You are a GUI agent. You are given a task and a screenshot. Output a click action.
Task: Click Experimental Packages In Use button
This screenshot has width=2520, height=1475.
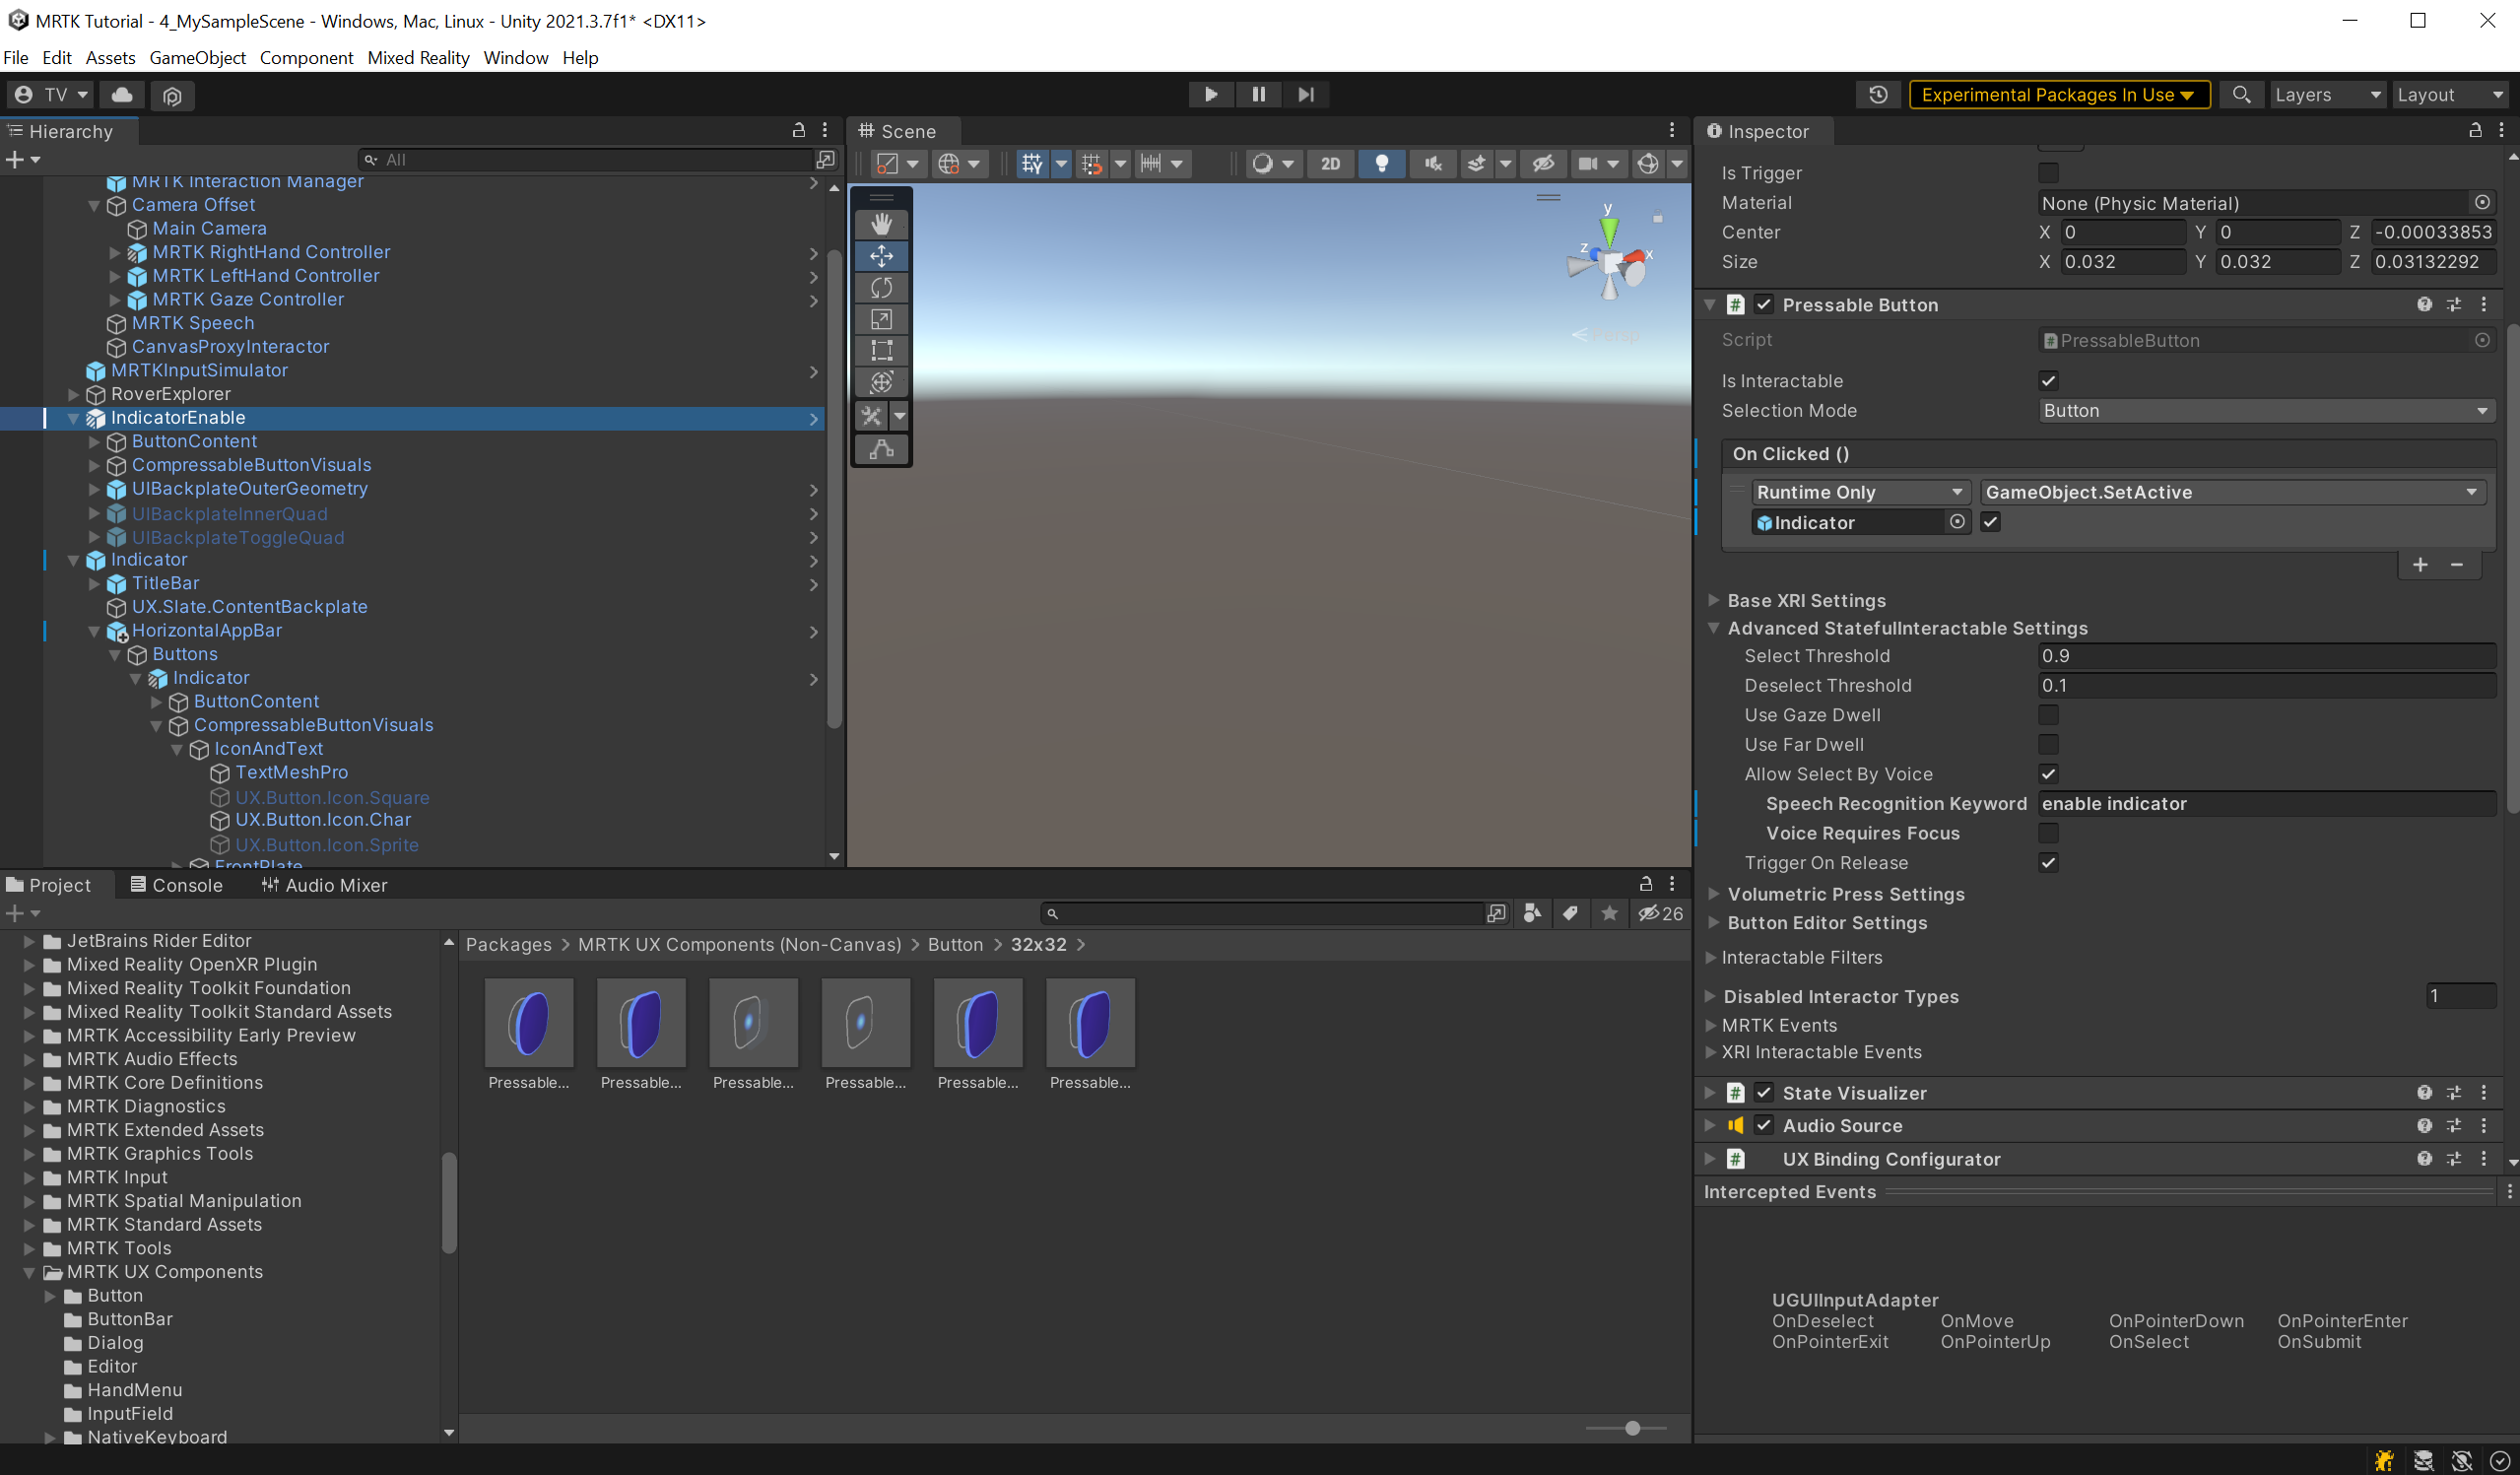(2058, 94)
